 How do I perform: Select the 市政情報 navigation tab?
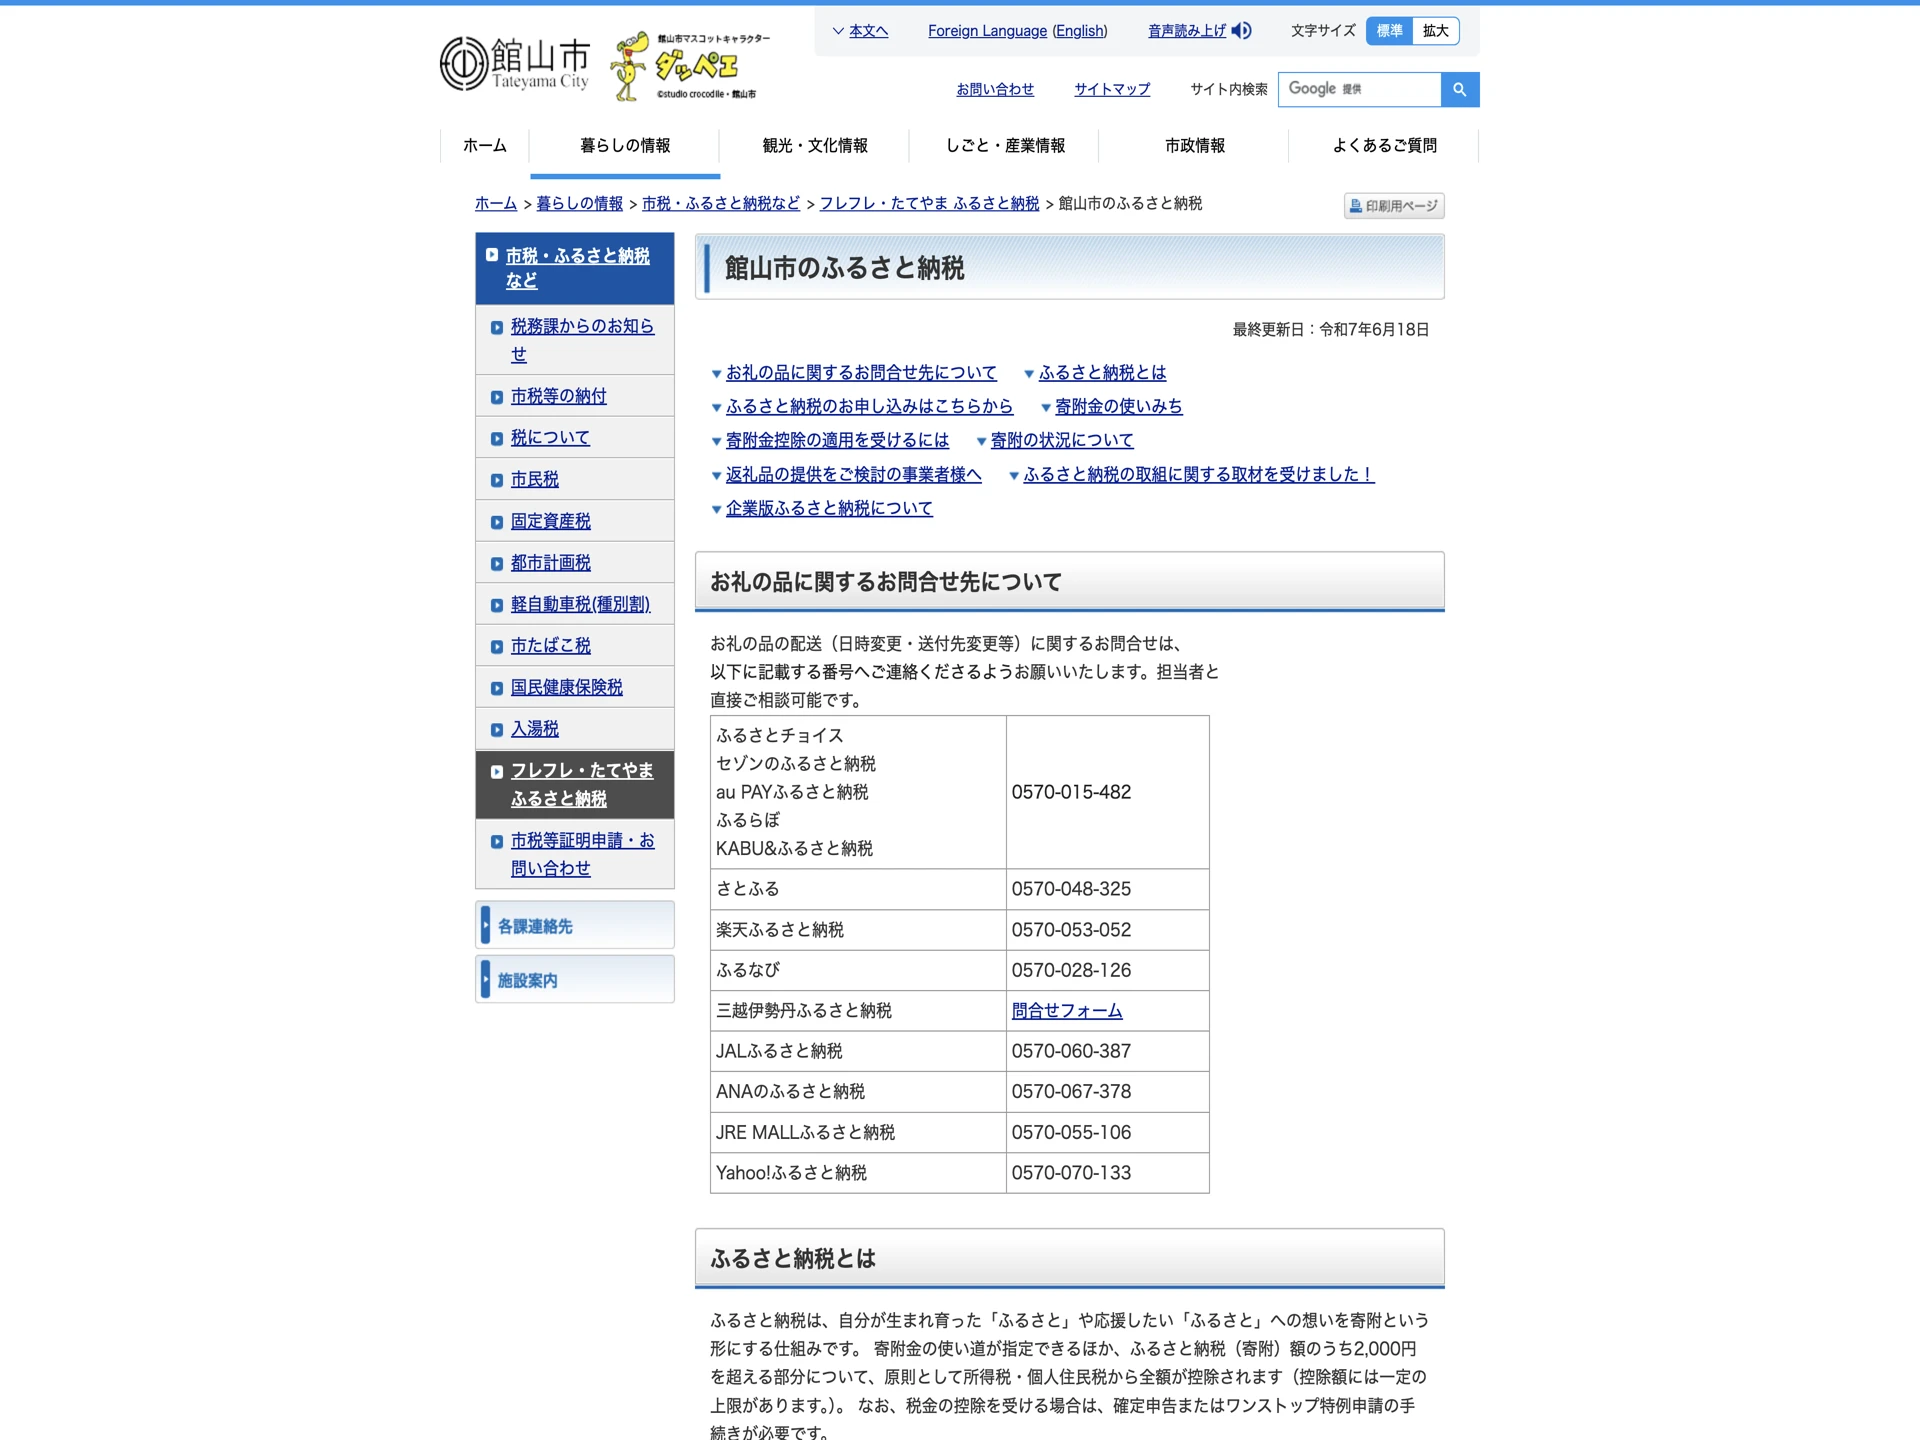[x=1194, y=146]
